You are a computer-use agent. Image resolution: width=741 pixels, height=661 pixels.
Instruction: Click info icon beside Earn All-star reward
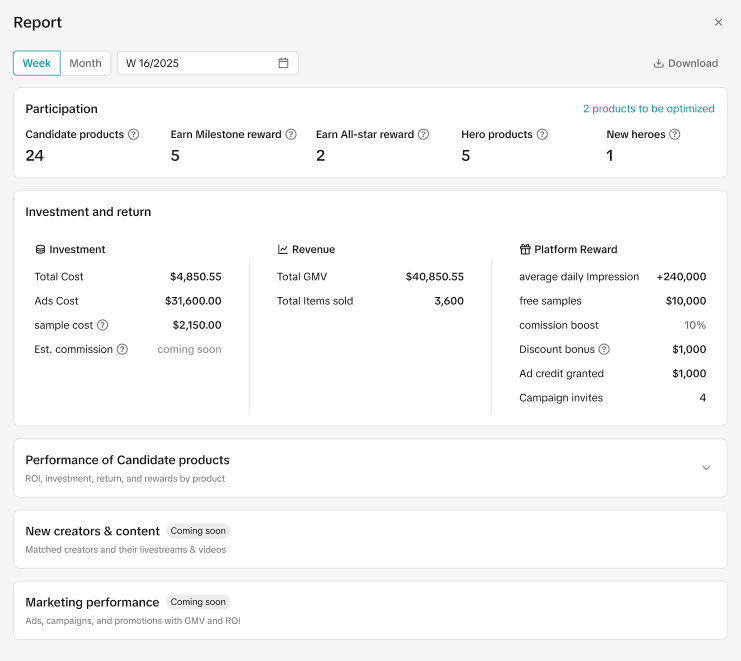click(423, 134)
